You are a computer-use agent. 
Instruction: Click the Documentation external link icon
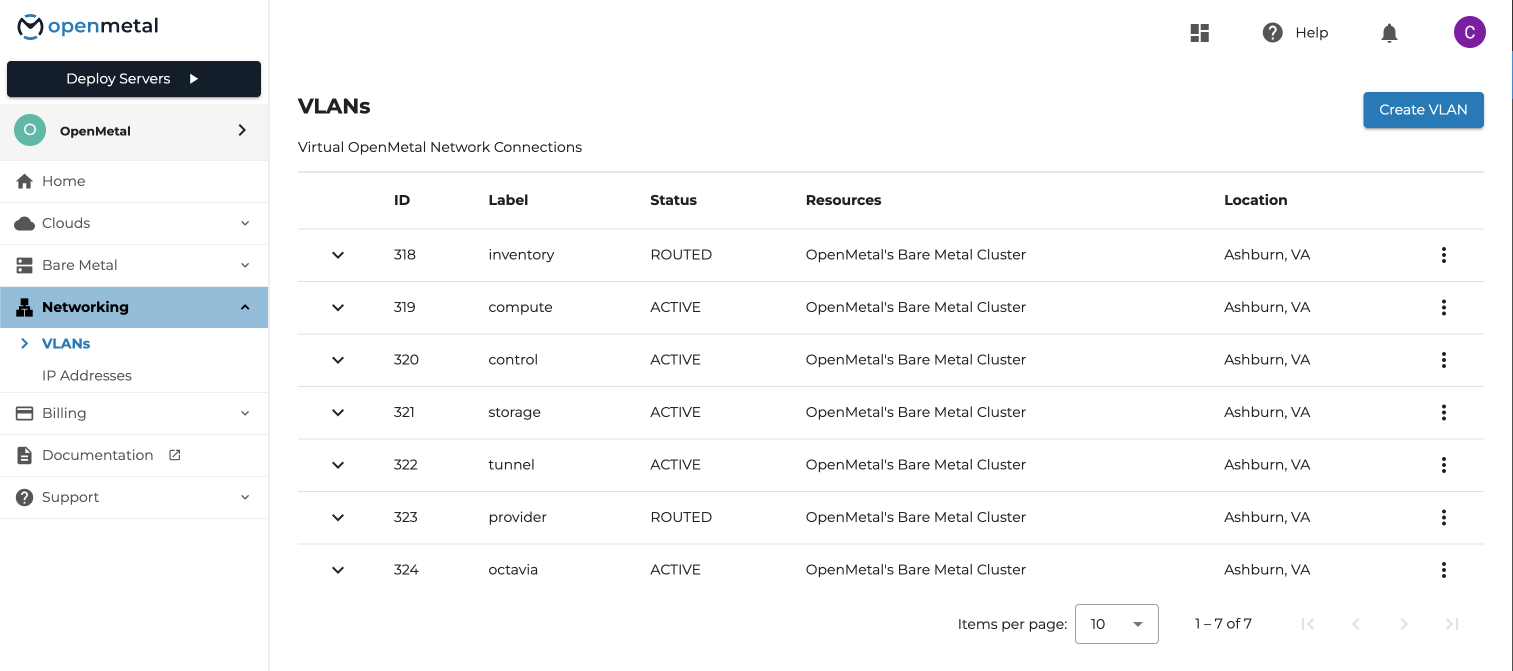(x=174, y=454)
